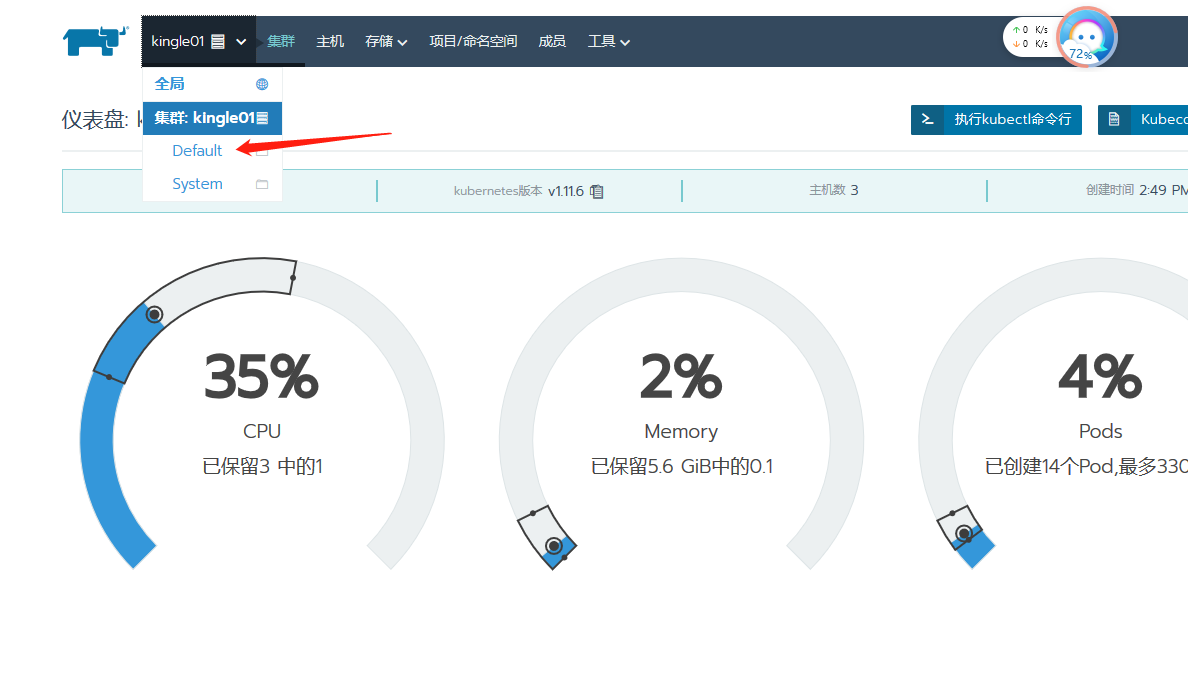Screen dimensions: 1188x681
Task: Click the Memory 2% gauge
Action: (681, 413)
